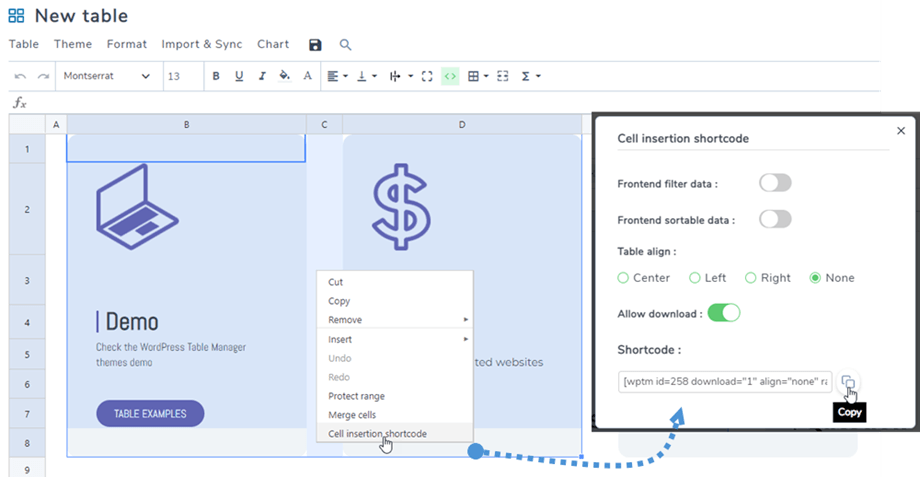920x477 pixels.
Task: Expand the cell borders dropdown
Action: pyautogui.click(x=478, y=76)
